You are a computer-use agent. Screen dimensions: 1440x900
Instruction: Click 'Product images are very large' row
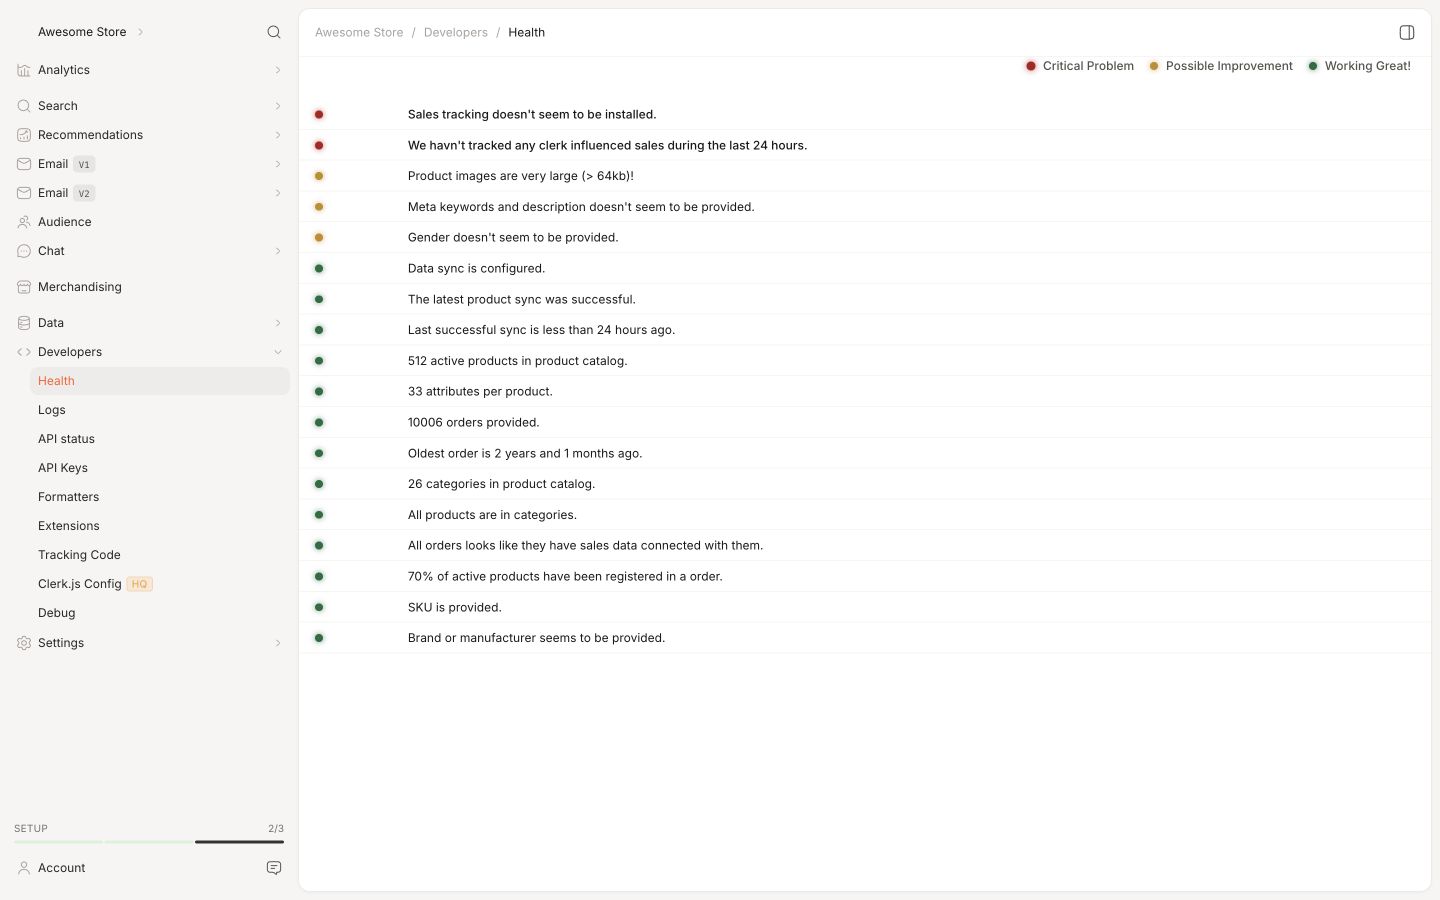(865, 176)
